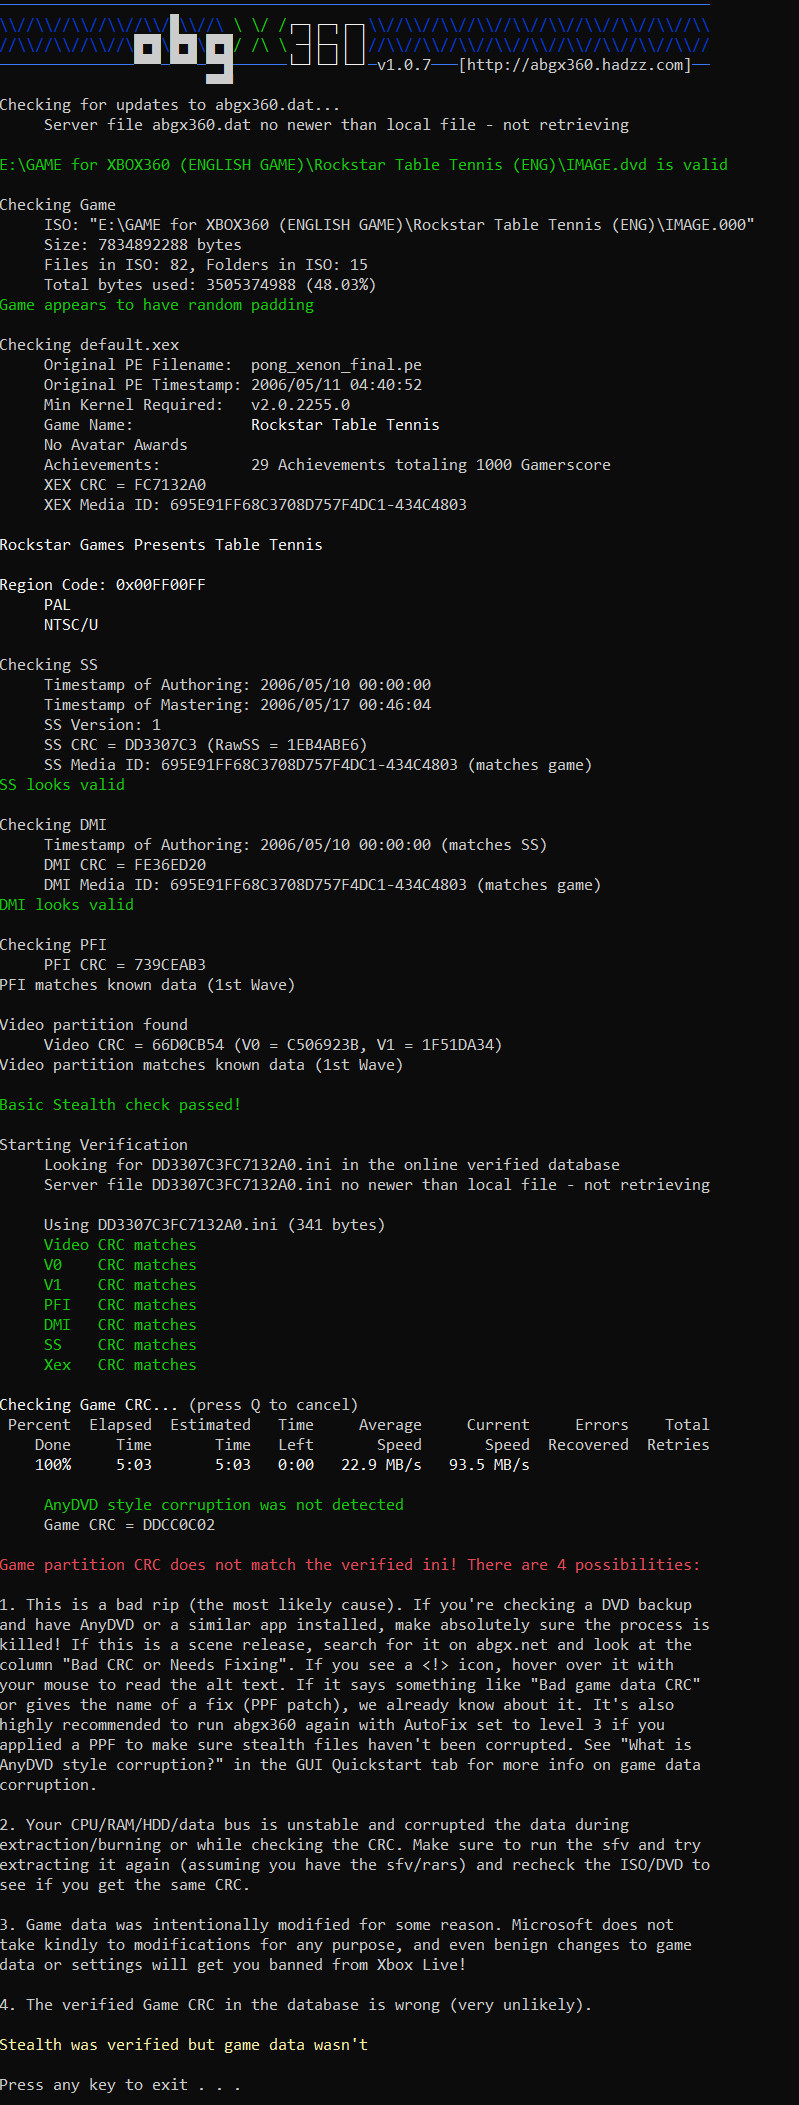Image resolution: width=799 pixels, height=2105 pixels.
Task: Click '29 Achievements totaling 1000 Gamerscore'
Action: [x=431, y=465]
